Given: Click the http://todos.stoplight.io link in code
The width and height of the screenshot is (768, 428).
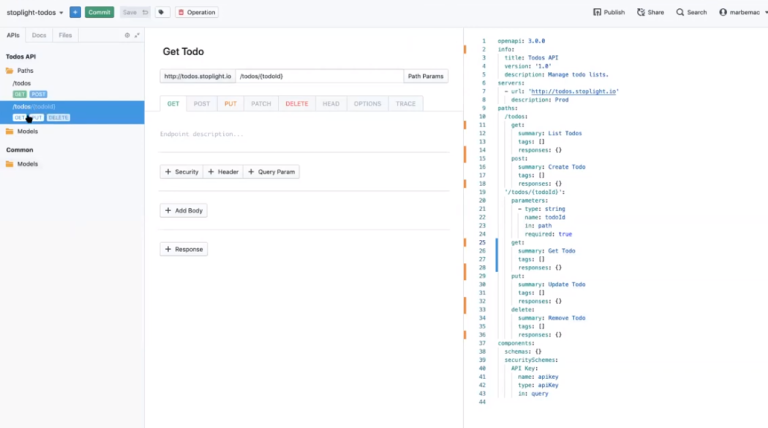Looking at the screenshot, I should tap(574, 92).
